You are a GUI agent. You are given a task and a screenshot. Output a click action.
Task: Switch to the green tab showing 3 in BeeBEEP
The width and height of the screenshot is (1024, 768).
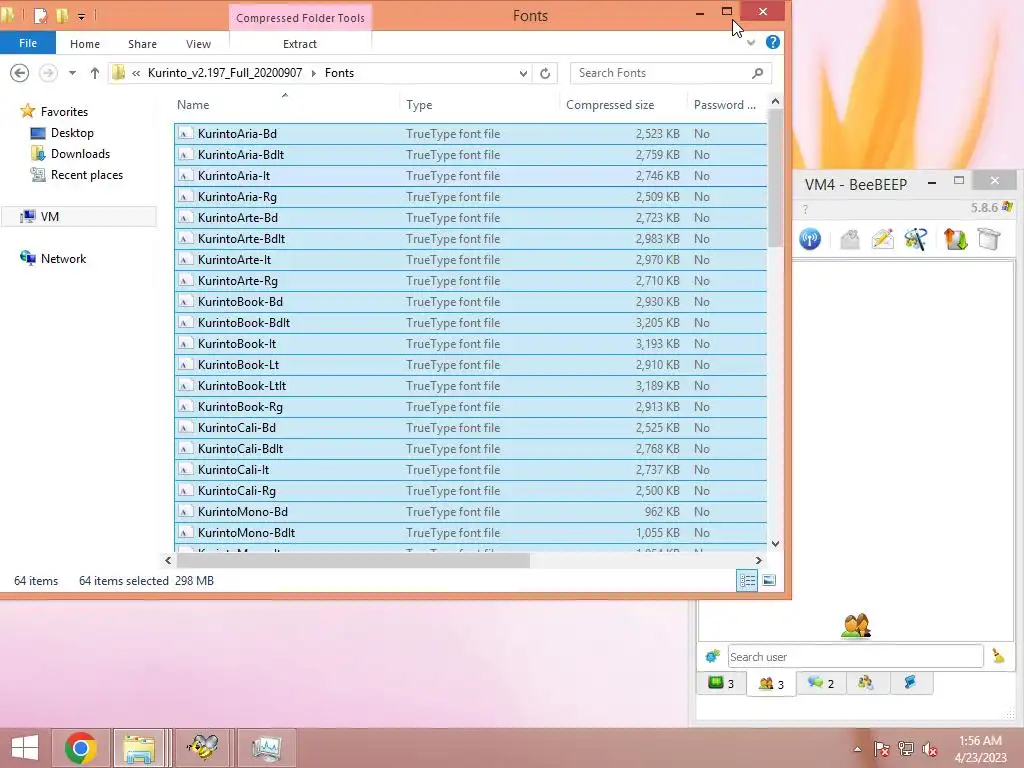click(x=722, y=683)
